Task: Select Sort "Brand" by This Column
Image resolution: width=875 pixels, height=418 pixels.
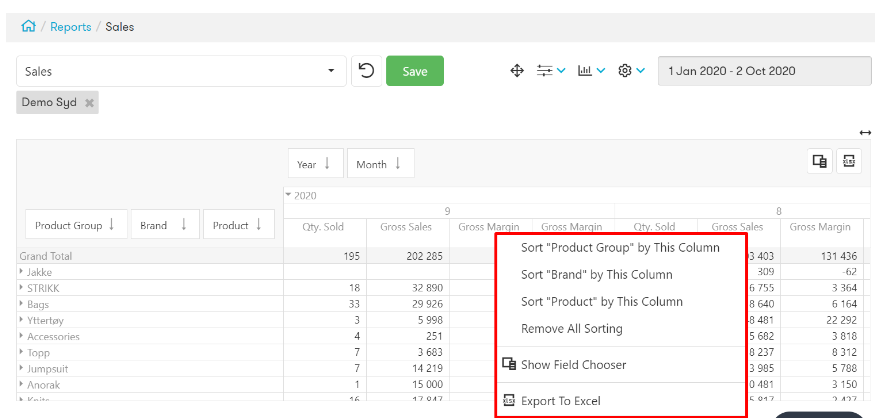Action: (621, 275)
